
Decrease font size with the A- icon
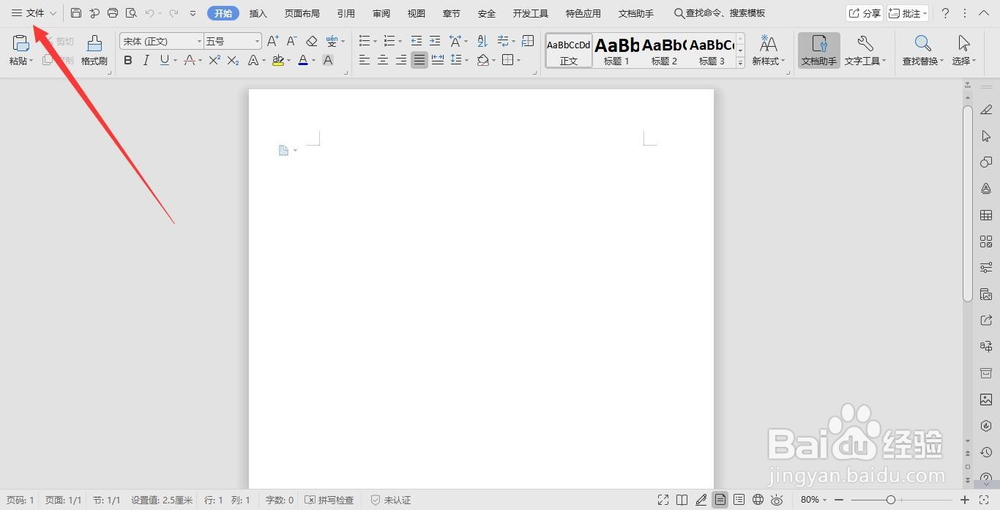pyautogui.click(x=291, y=41)
